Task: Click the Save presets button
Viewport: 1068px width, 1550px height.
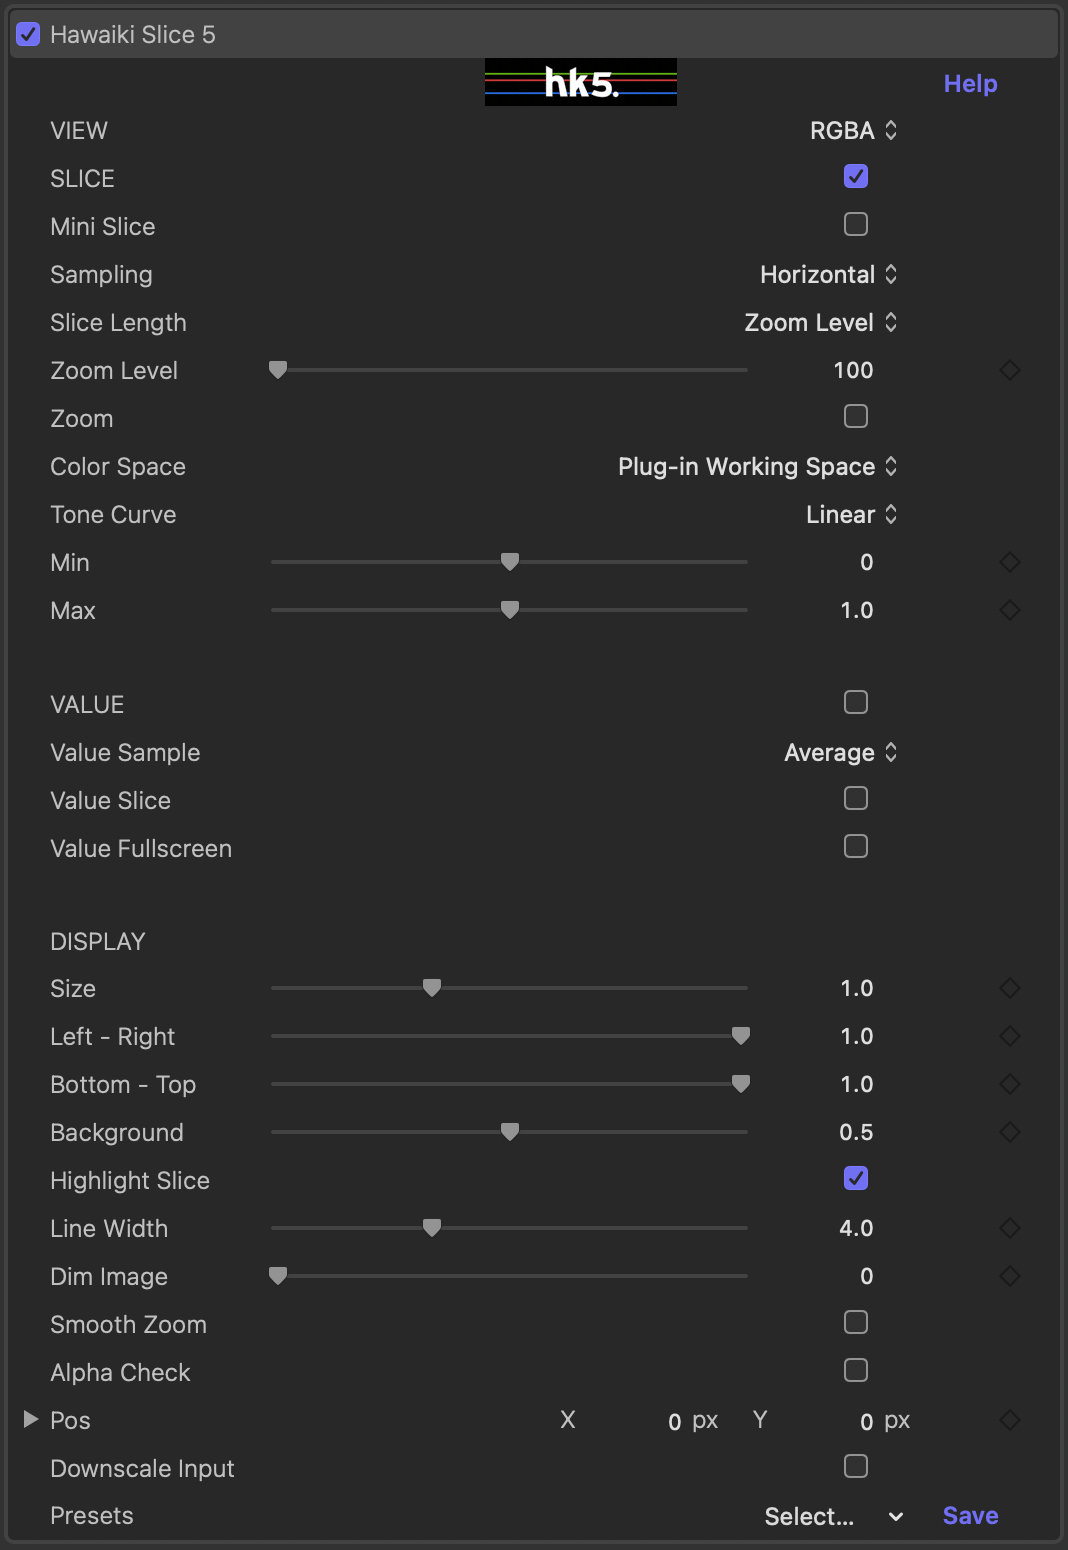Action: (970, 1516)
